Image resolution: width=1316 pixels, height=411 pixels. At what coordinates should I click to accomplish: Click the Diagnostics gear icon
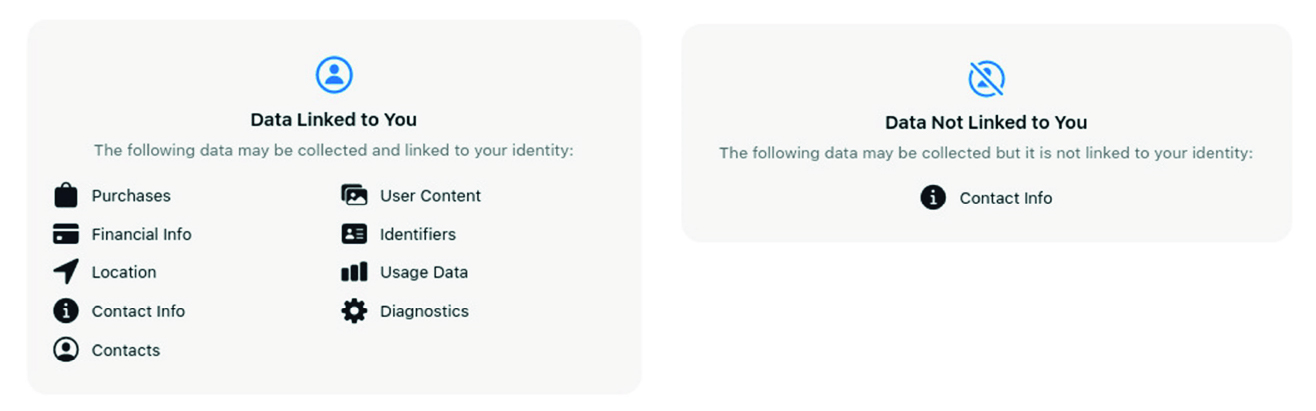point(354,311)
